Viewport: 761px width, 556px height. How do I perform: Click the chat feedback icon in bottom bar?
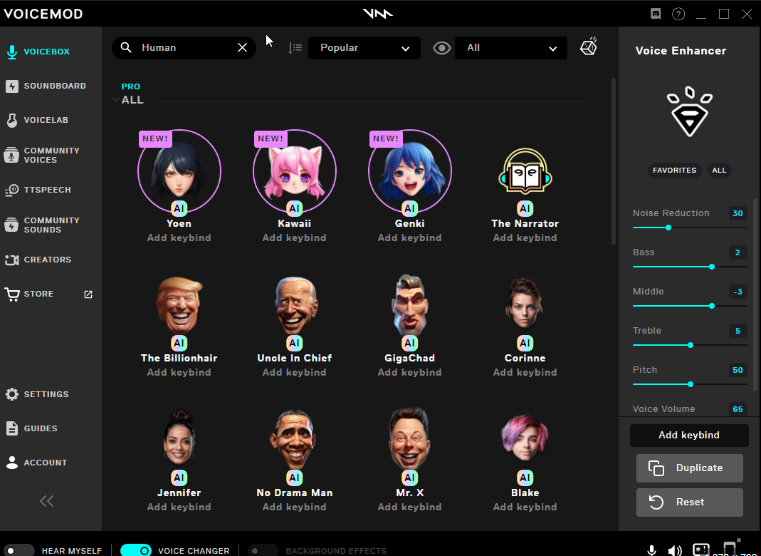coord(701,549)
